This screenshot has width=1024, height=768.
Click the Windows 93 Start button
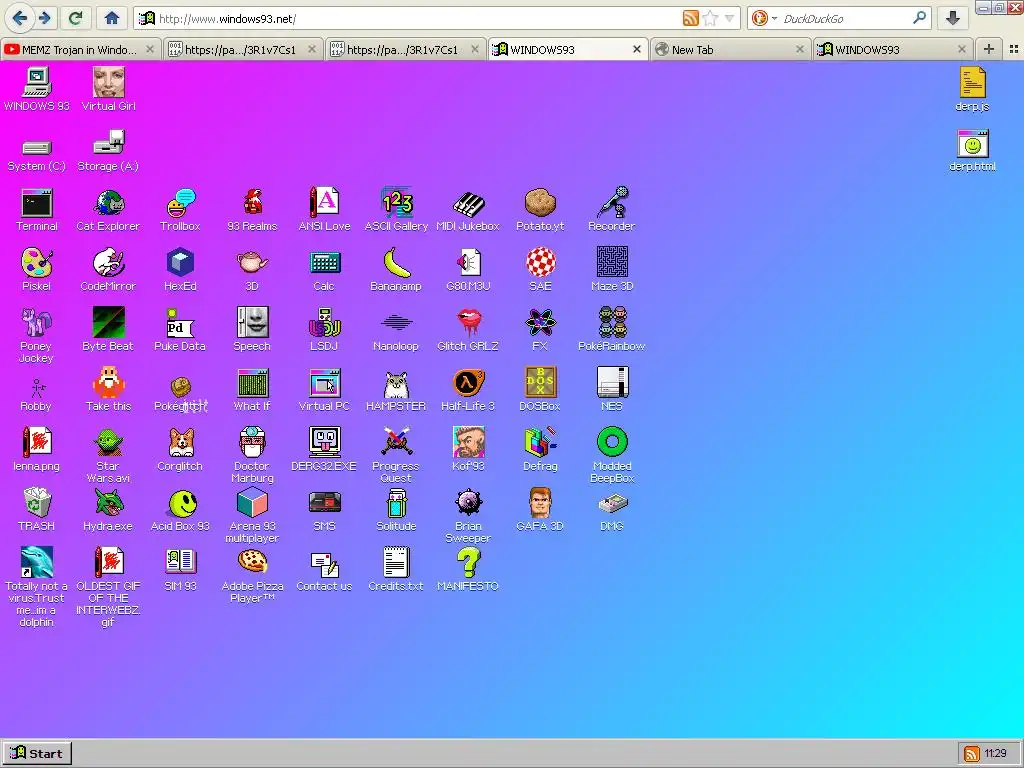37,753
